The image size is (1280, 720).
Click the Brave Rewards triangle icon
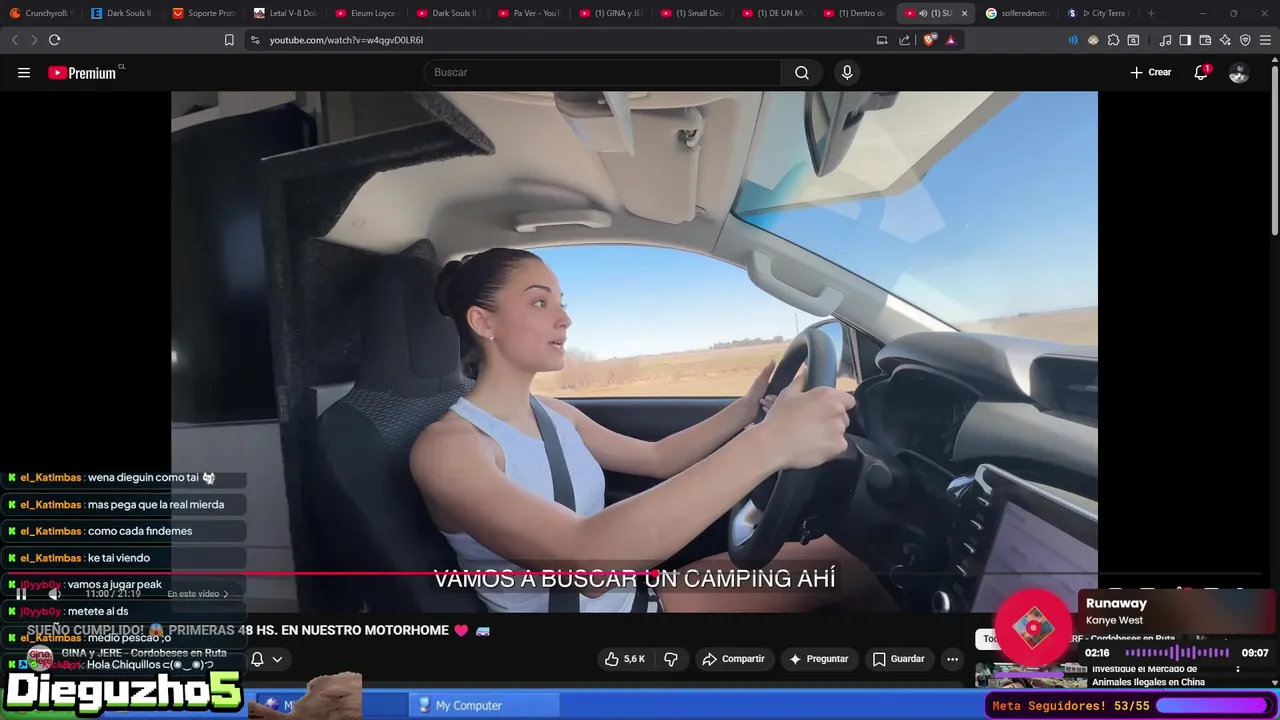pos(950,40)
